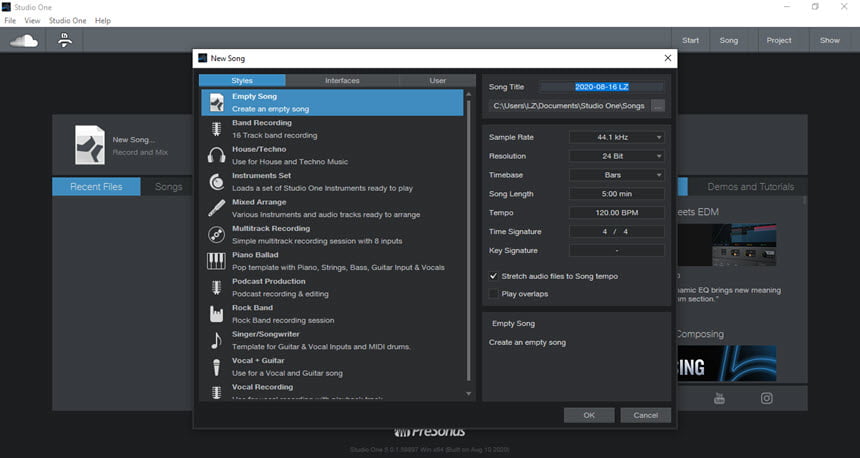The height and width of the screenshot is (458, 860).
Task: Click the Song Length 5:00 min field
Action: coord(616,194)
